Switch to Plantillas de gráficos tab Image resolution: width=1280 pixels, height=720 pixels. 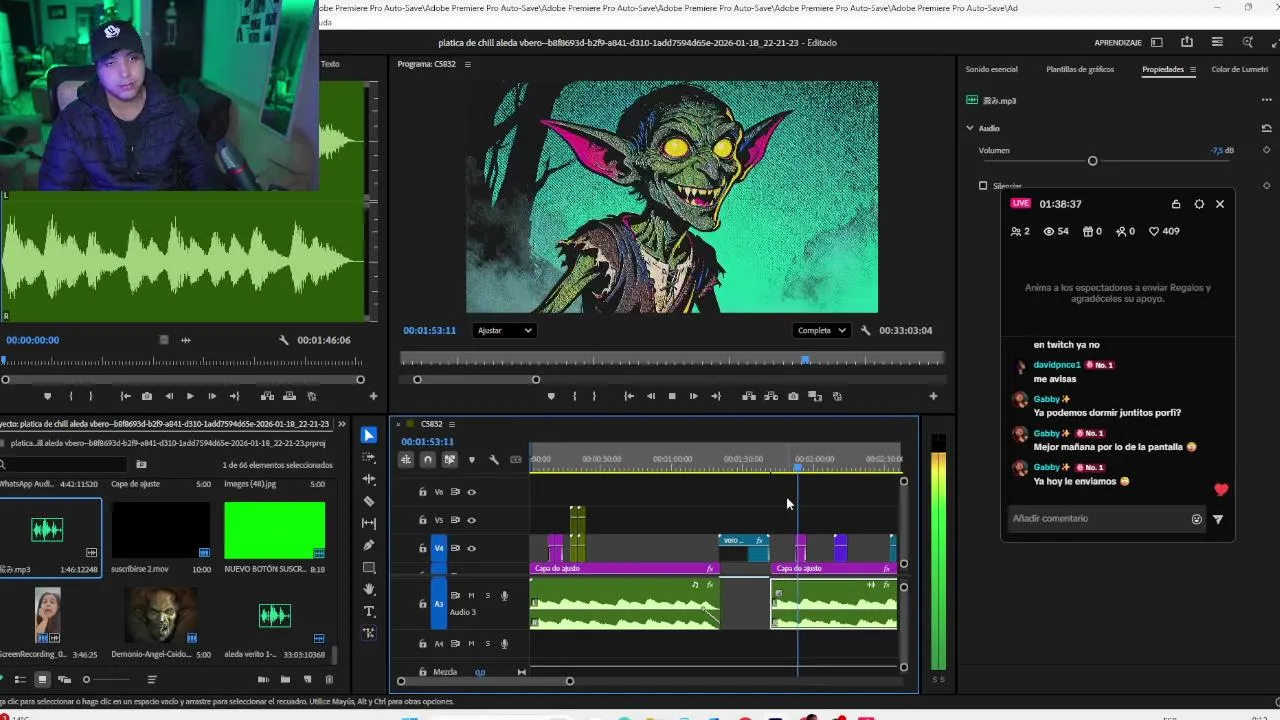tap(1080, 69)
